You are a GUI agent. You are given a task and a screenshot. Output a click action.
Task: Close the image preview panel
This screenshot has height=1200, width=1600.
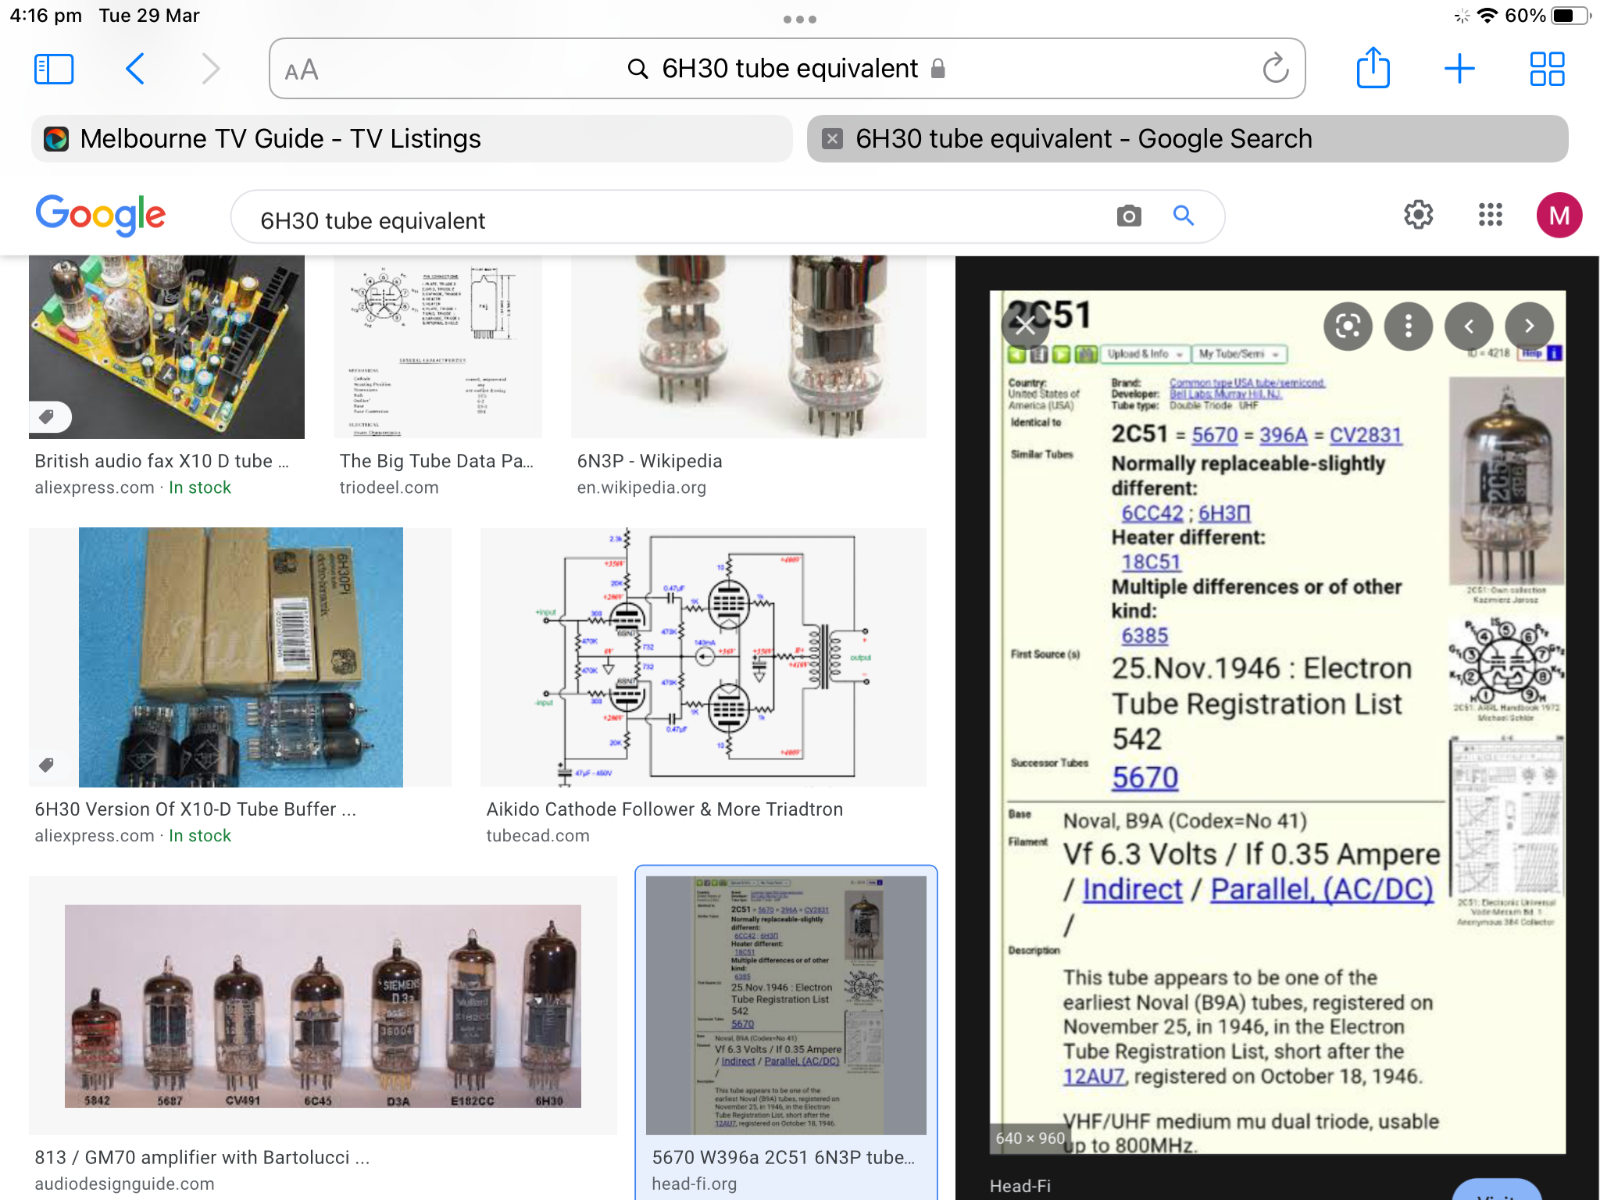click(x=1025, y=325)
